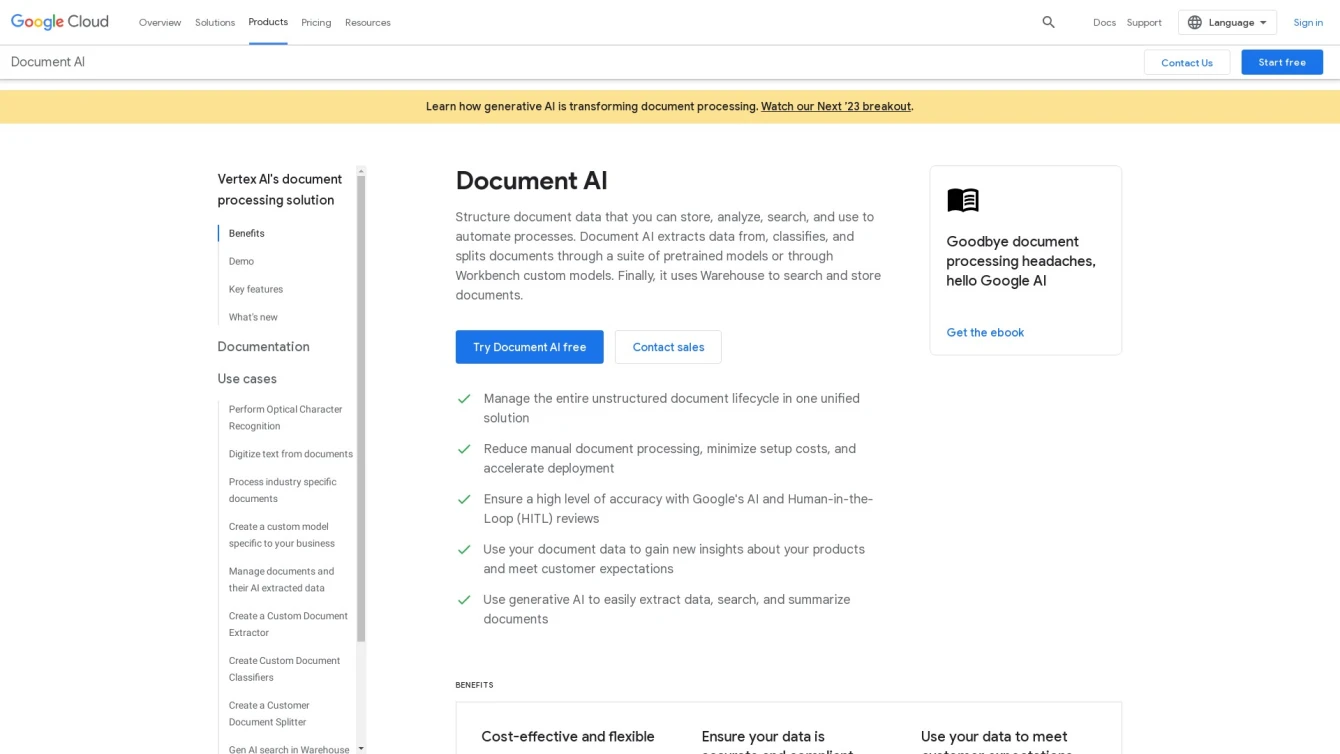
Task: Click the BENEFITS section label
Action: point(474,685)
